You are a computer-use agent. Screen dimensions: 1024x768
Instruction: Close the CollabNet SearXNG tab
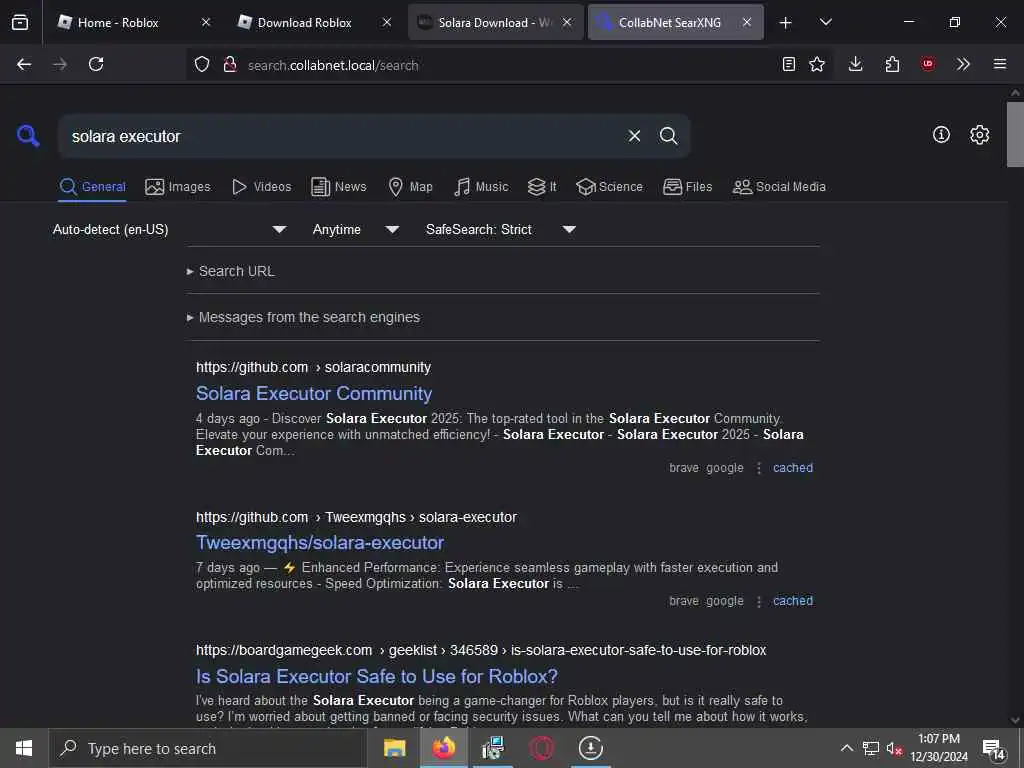[746, 22]
